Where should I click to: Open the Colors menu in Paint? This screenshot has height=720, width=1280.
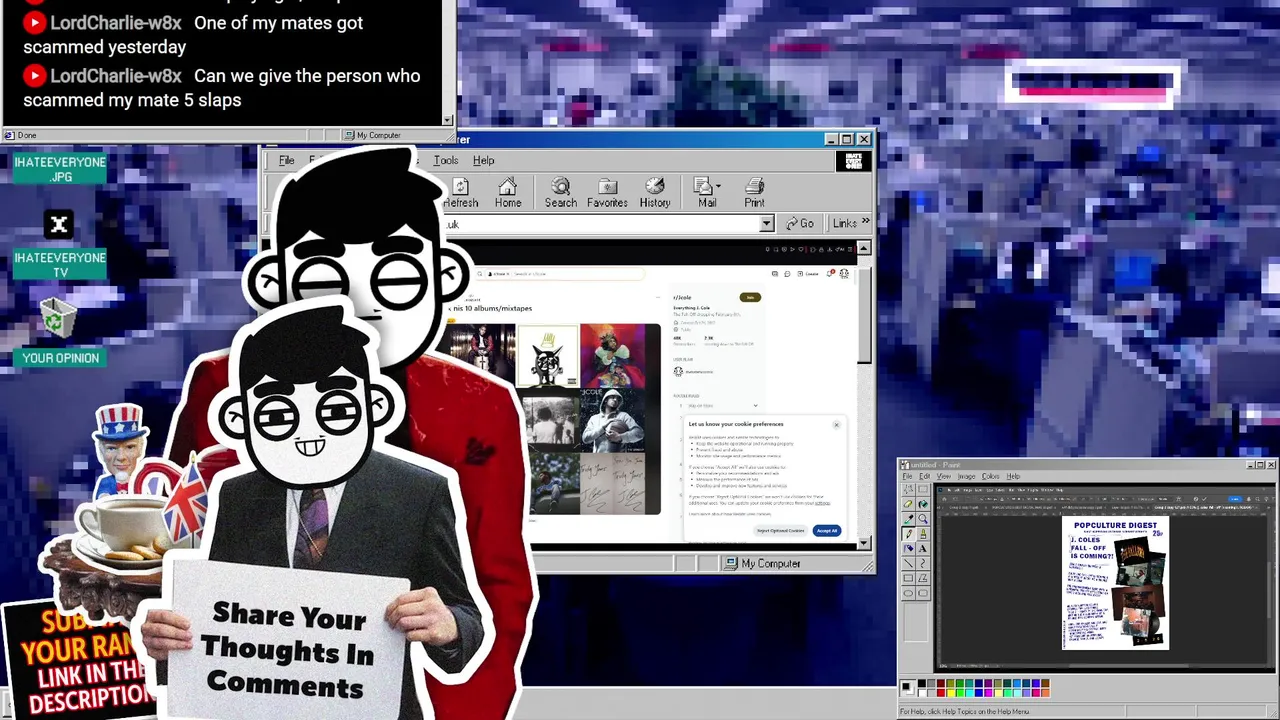click(990, 476)
